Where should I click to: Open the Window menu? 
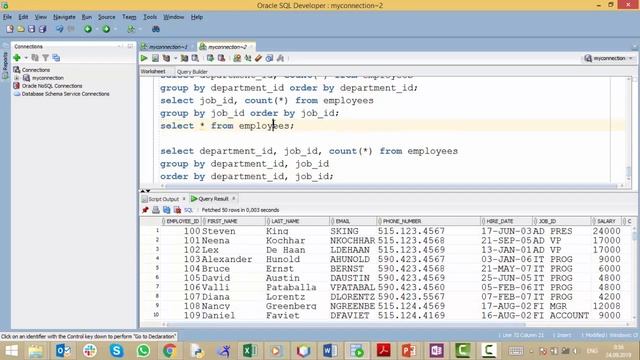(x=173, y=17)
